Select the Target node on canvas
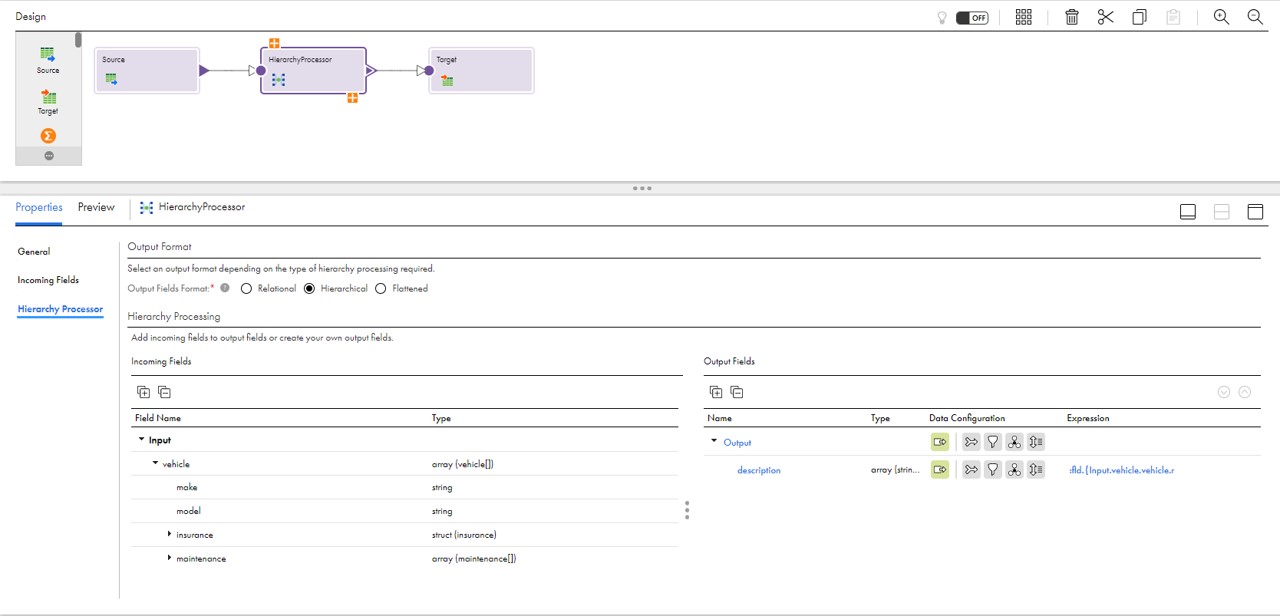This screenshot has width=1280, height=616. coord(482,70)
